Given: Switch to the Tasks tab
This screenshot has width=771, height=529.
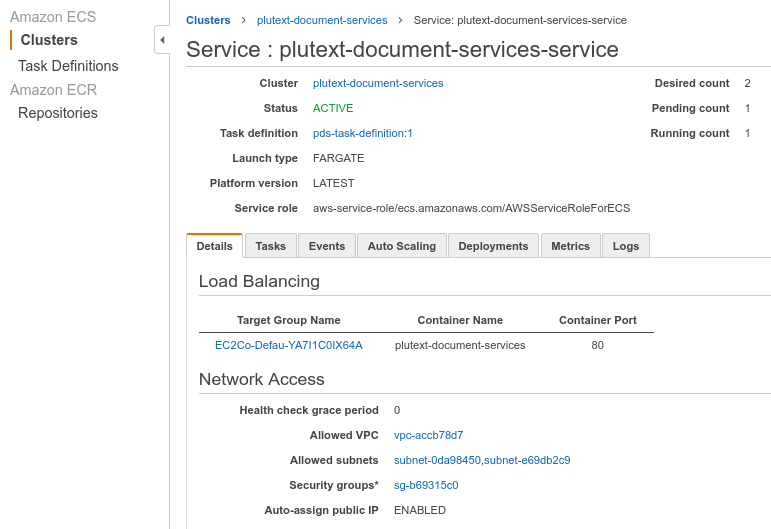Looking at the screenshot, I should tap(270, 246).
